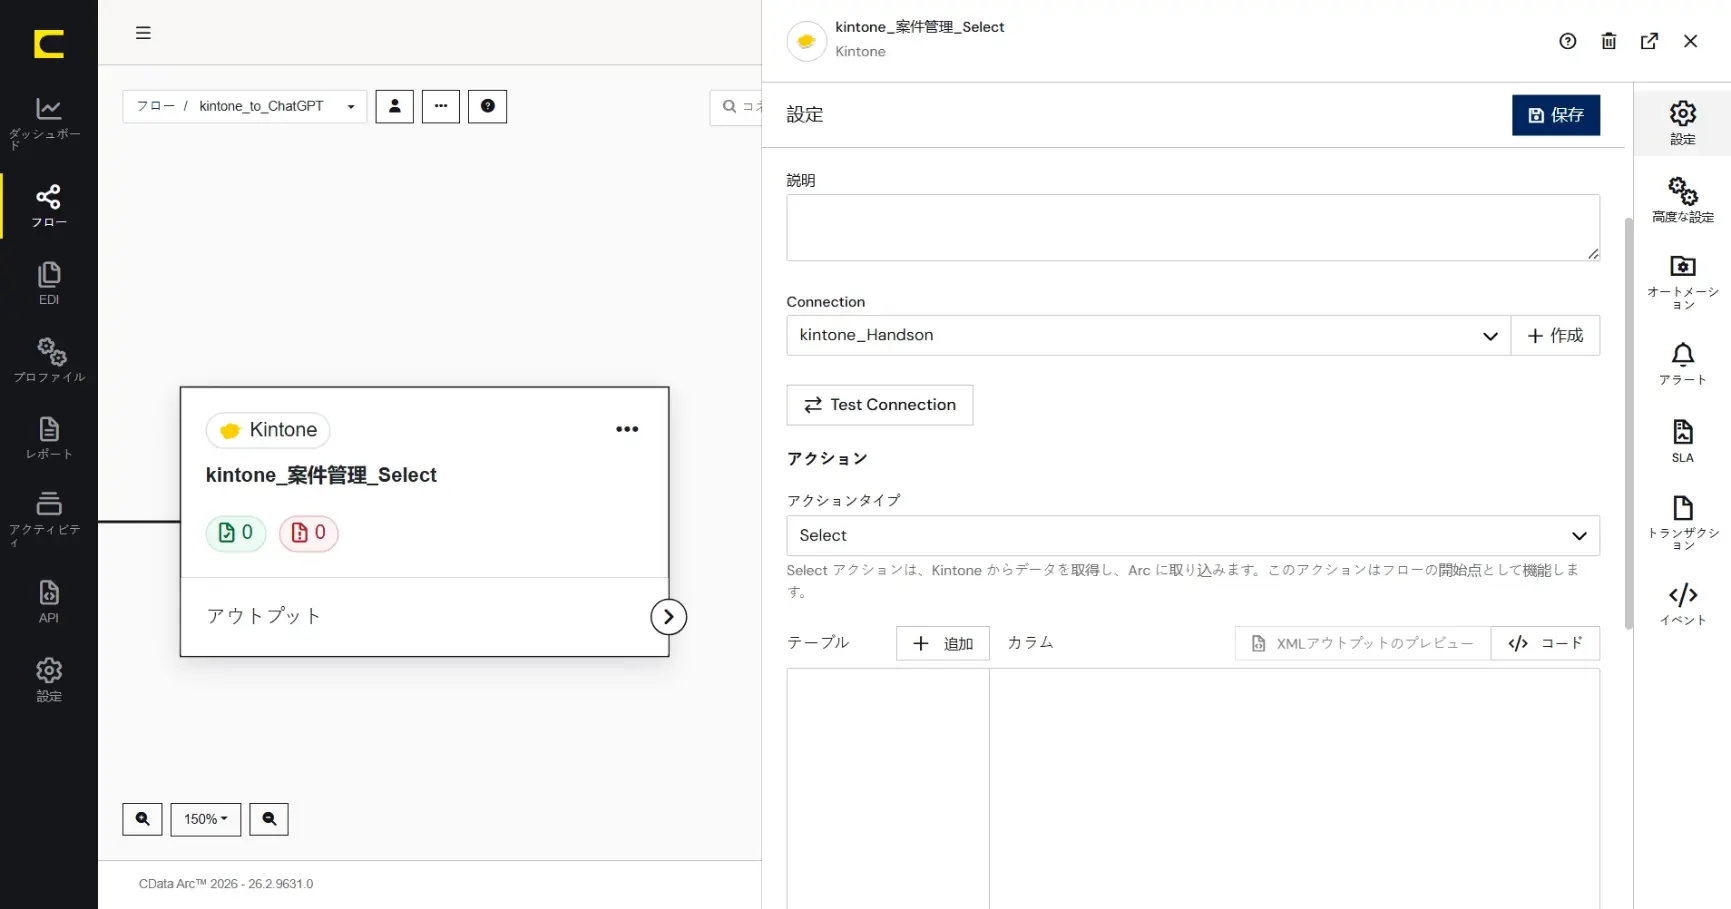
Task: Zoom out on the flow canvas
Action: click(x=269, y=819)
